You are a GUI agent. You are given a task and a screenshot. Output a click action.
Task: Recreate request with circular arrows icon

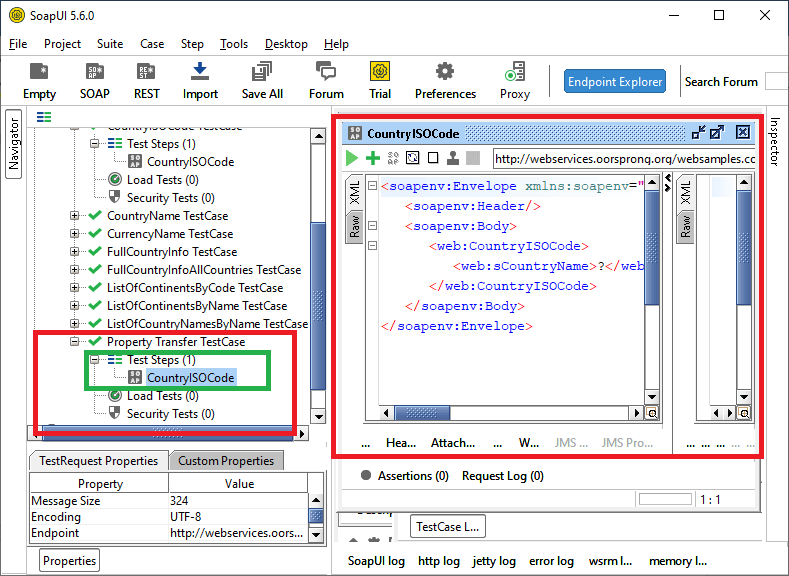tap(413, 158)
